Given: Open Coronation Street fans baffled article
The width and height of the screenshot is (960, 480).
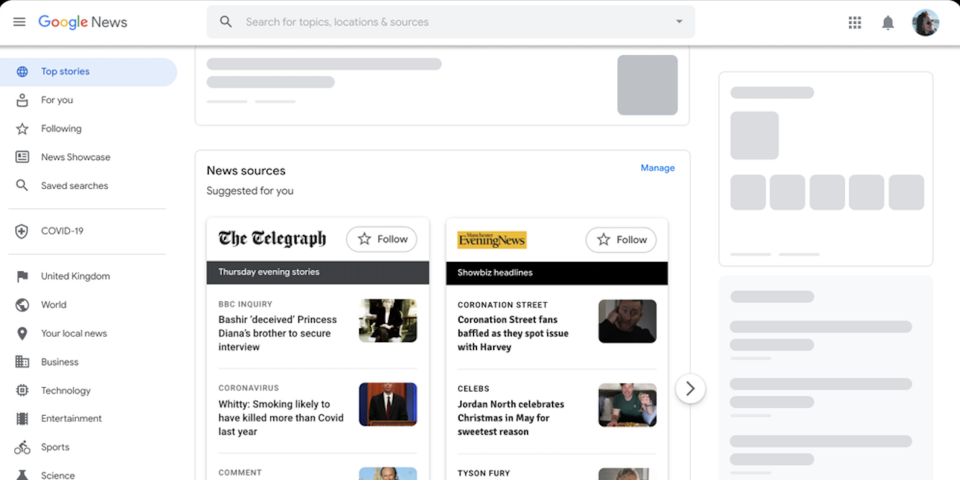Looking at the screenshot, I should coord(514,333).
